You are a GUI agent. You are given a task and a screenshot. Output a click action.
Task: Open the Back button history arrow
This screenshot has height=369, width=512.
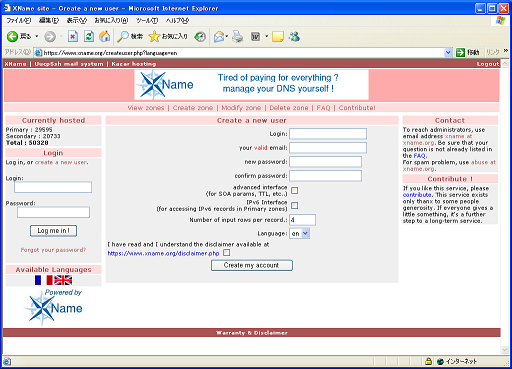[x=37, y=36]
